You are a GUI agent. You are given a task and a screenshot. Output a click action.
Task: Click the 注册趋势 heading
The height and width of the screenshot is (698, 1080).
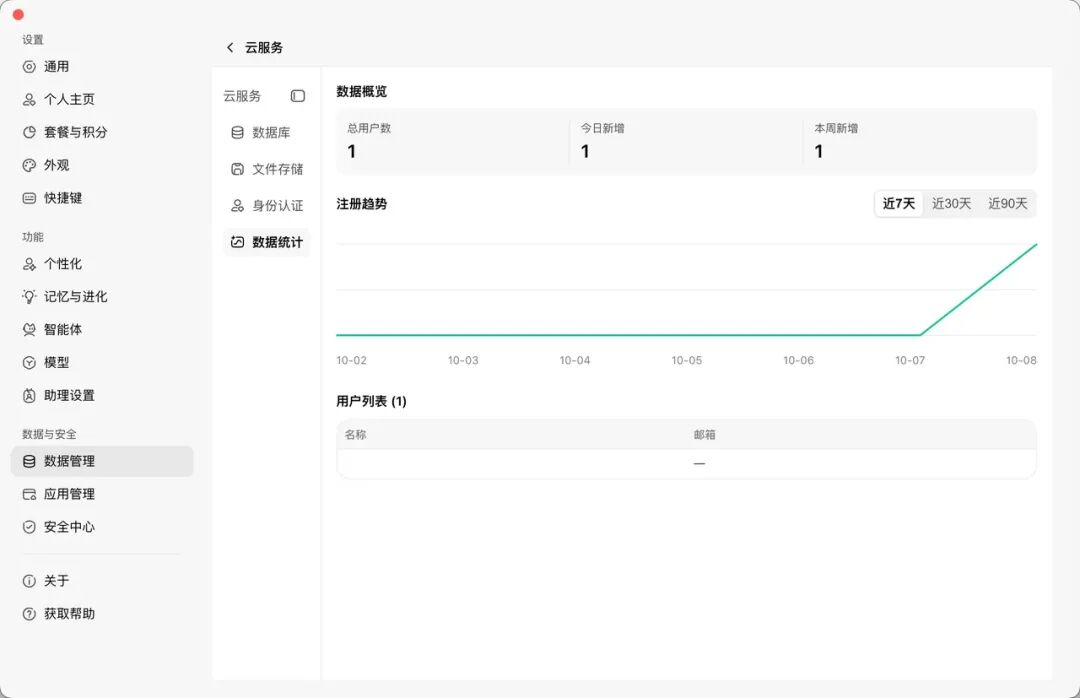click(x=362, y=204)
